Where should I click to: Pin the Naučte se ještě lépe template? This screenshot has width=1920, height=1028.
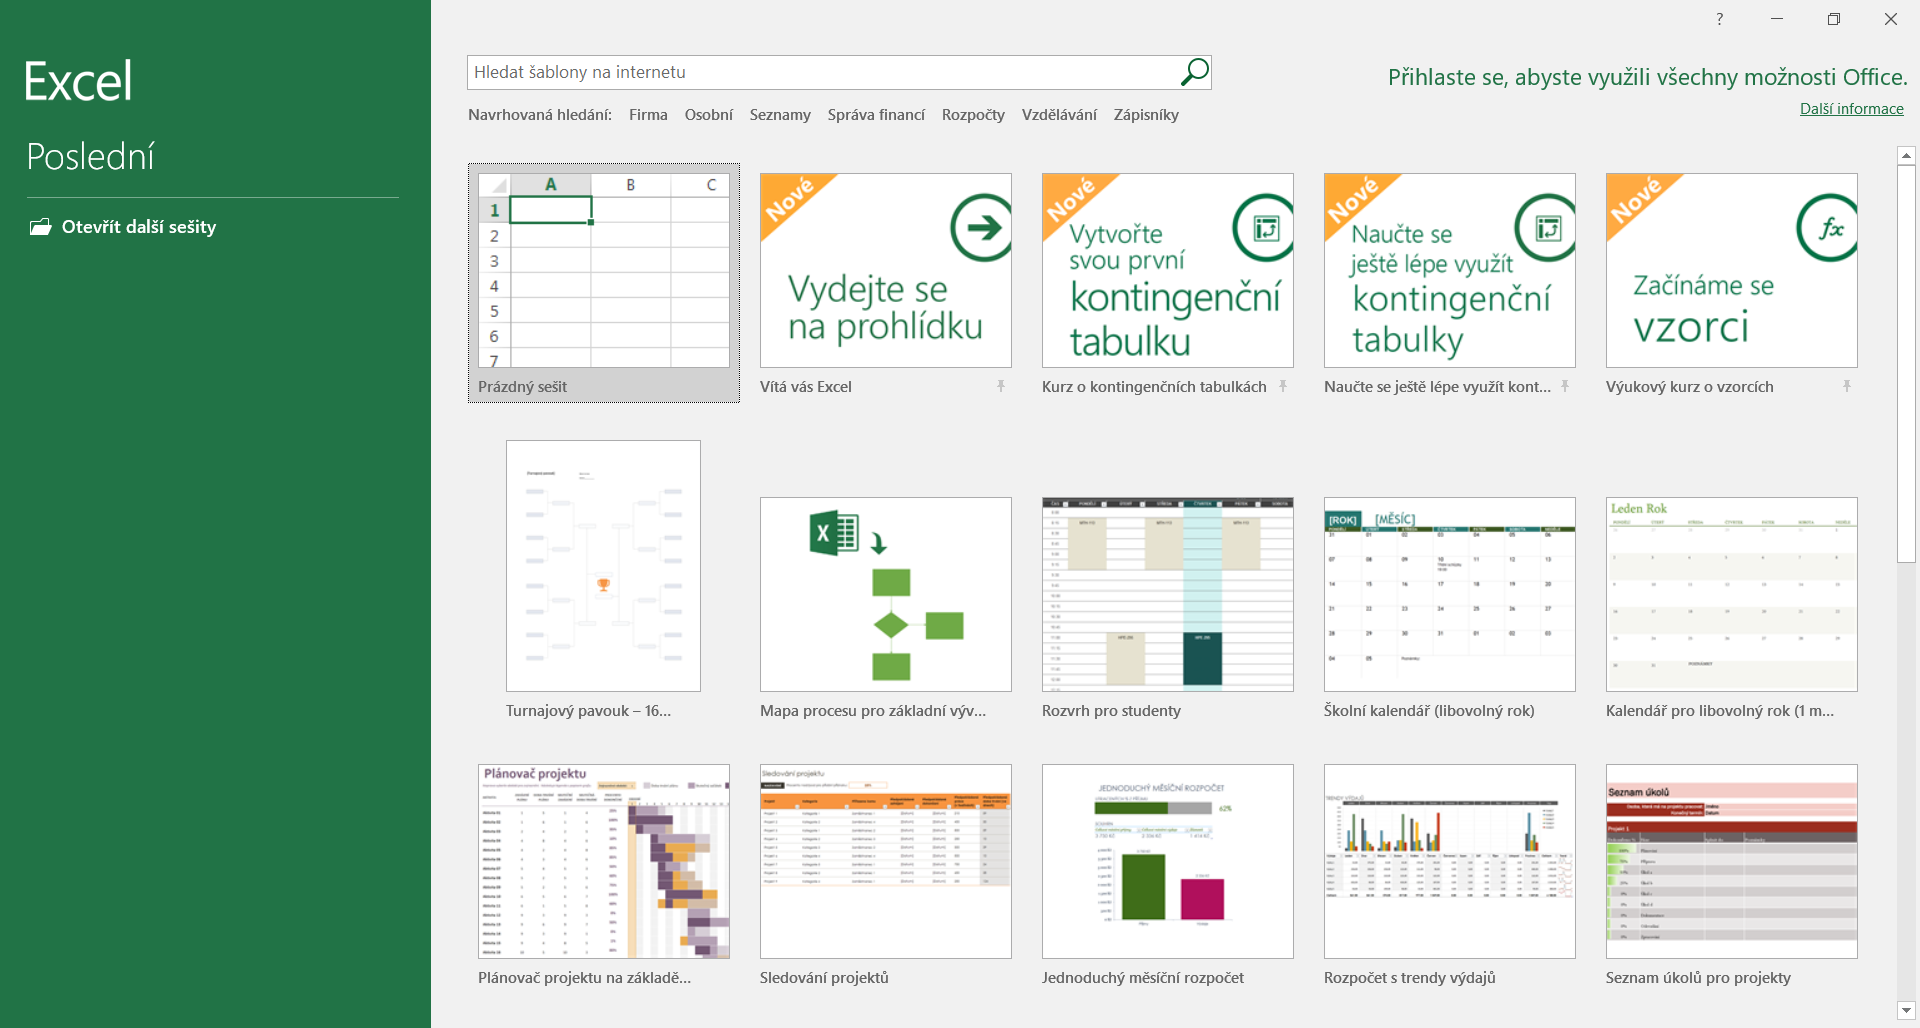click(1564, 386)
